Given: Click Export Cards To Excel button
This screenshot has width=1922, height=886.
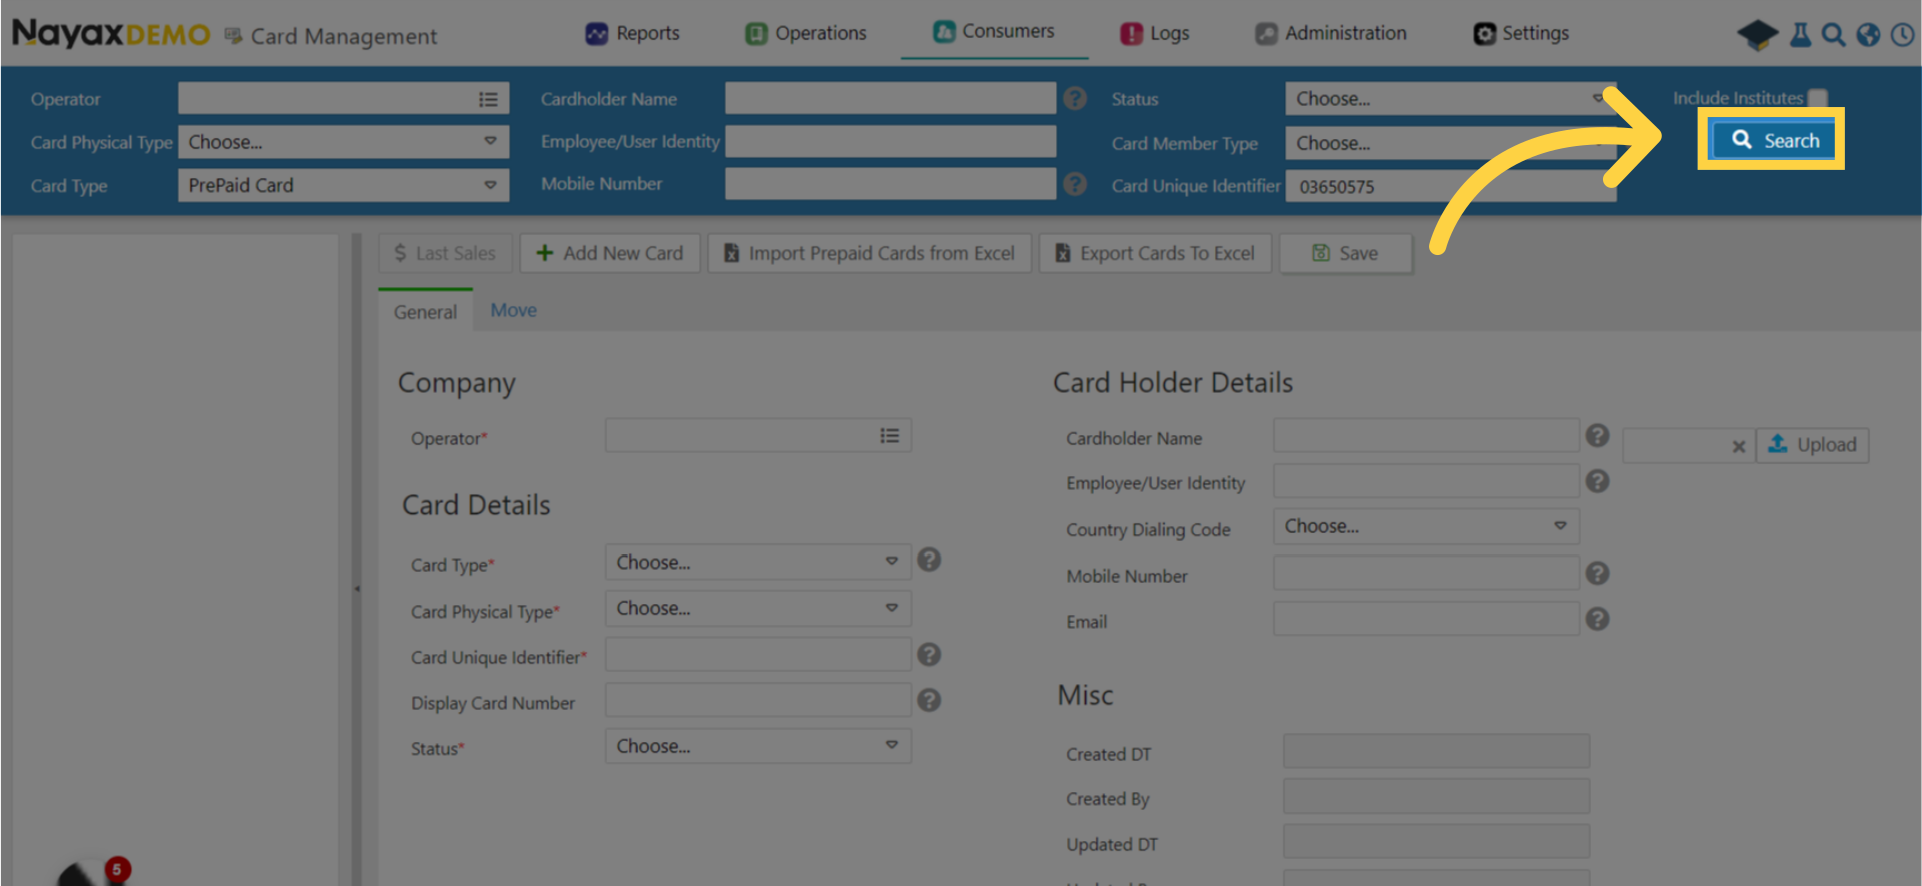Looking at the screenshot, I should (1155, 253).
